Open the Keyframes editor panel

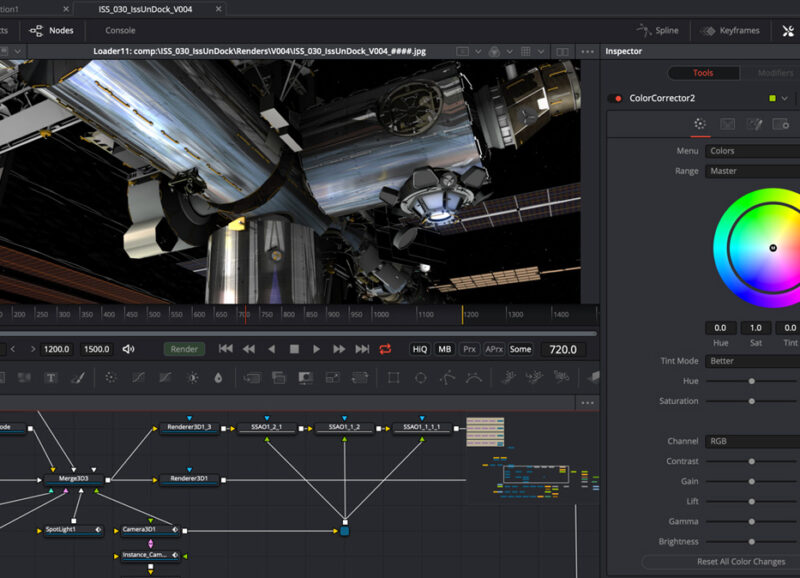coord(730,31)
